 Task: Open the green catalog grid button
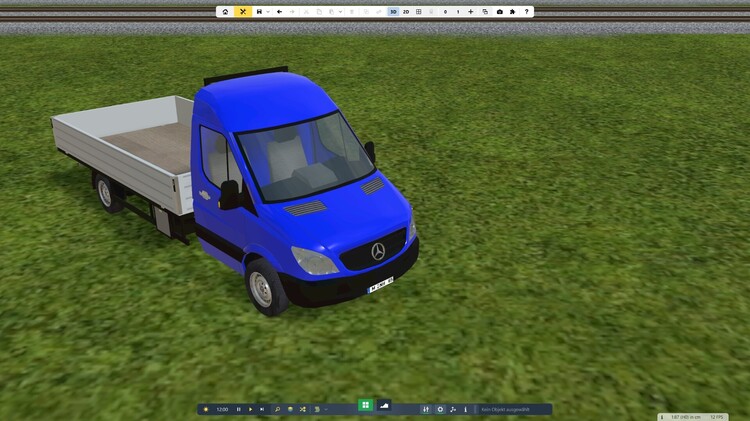[365, 405]
